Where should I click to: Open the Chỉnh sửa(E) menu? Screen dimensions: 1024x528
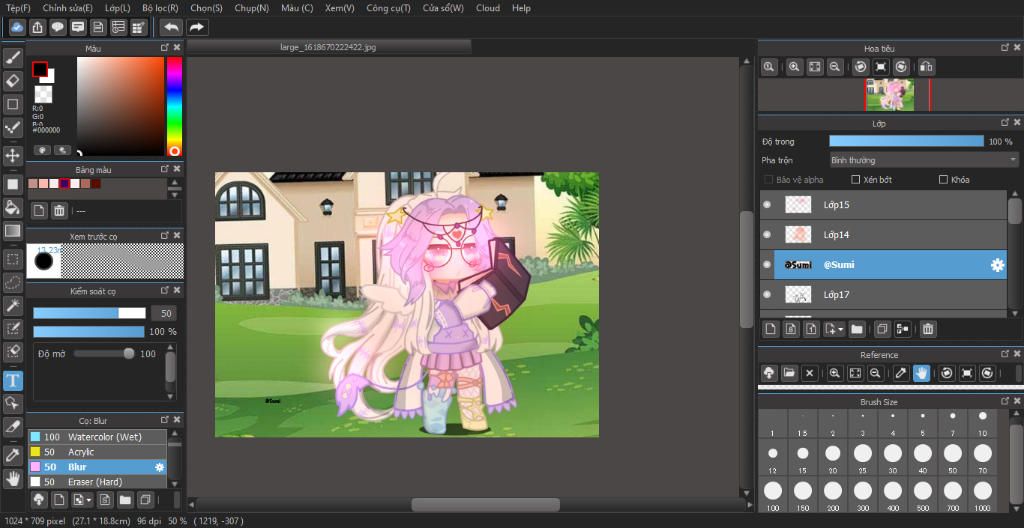coord(67,8)
